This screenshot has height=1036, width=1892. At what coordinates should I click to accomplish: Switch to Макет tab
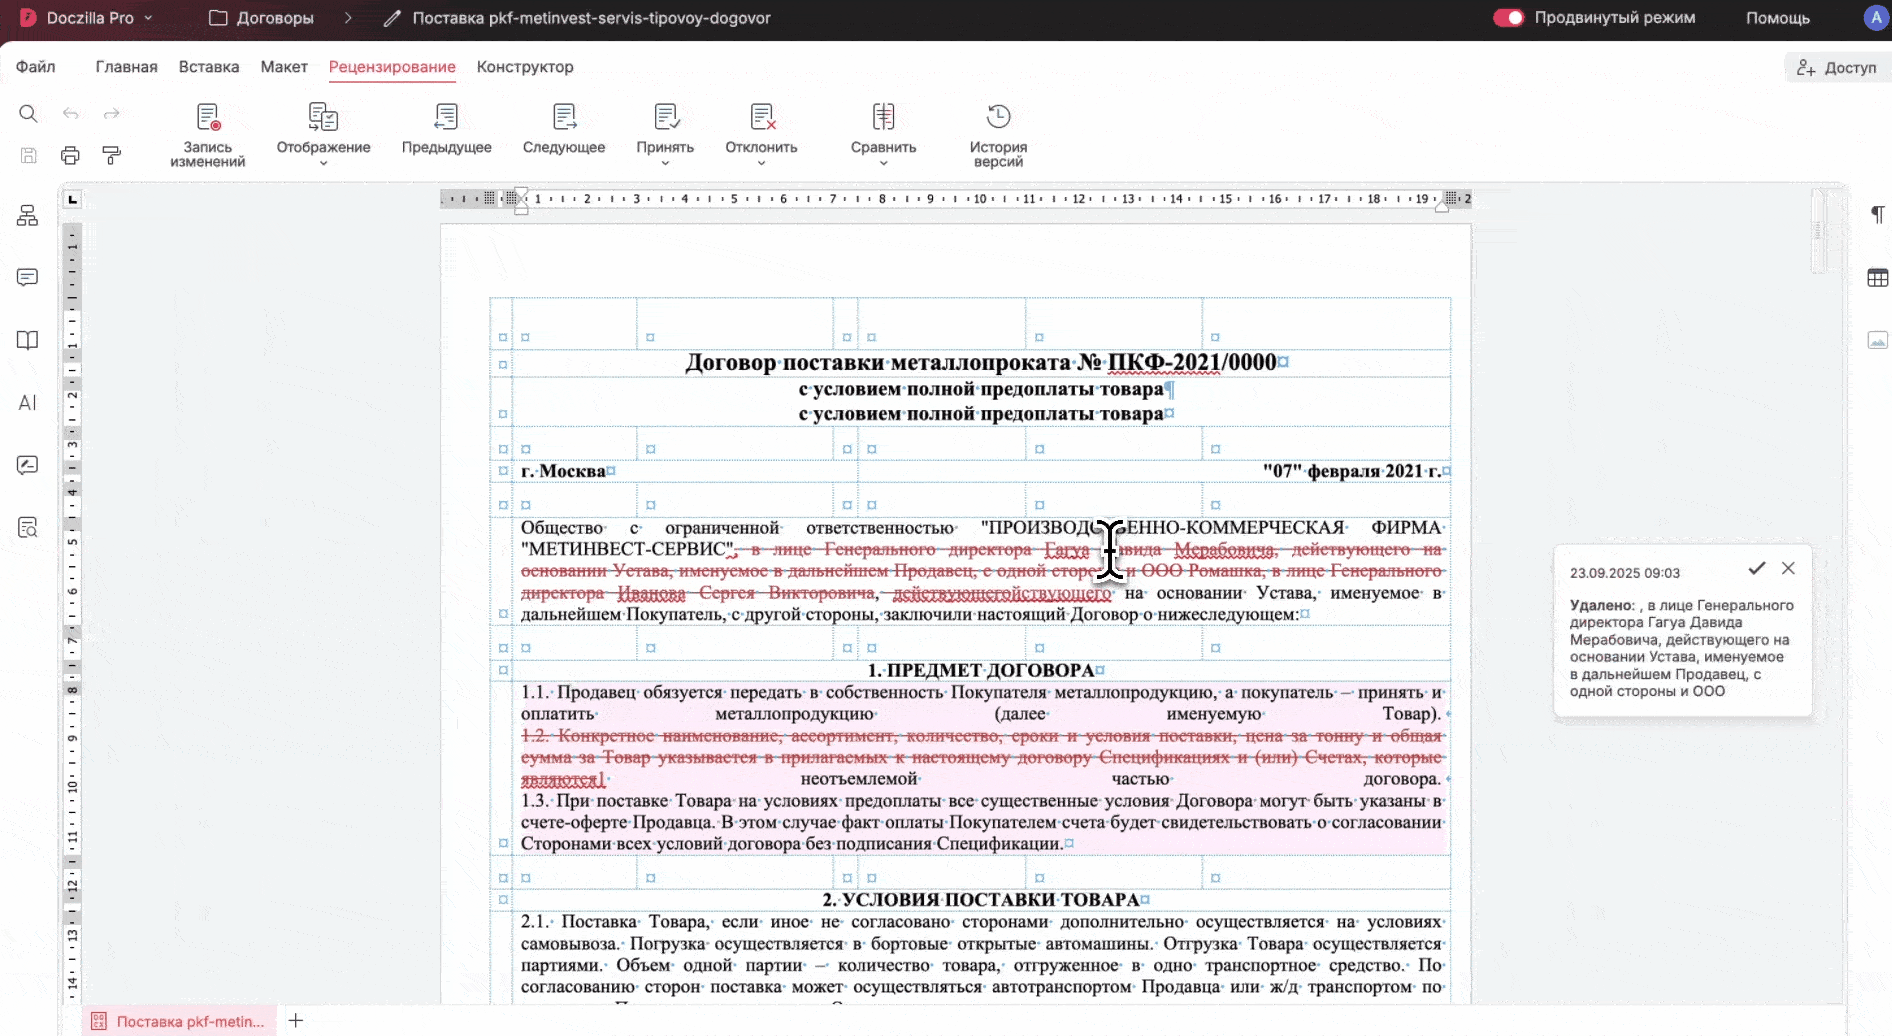(x=284, y=67)
